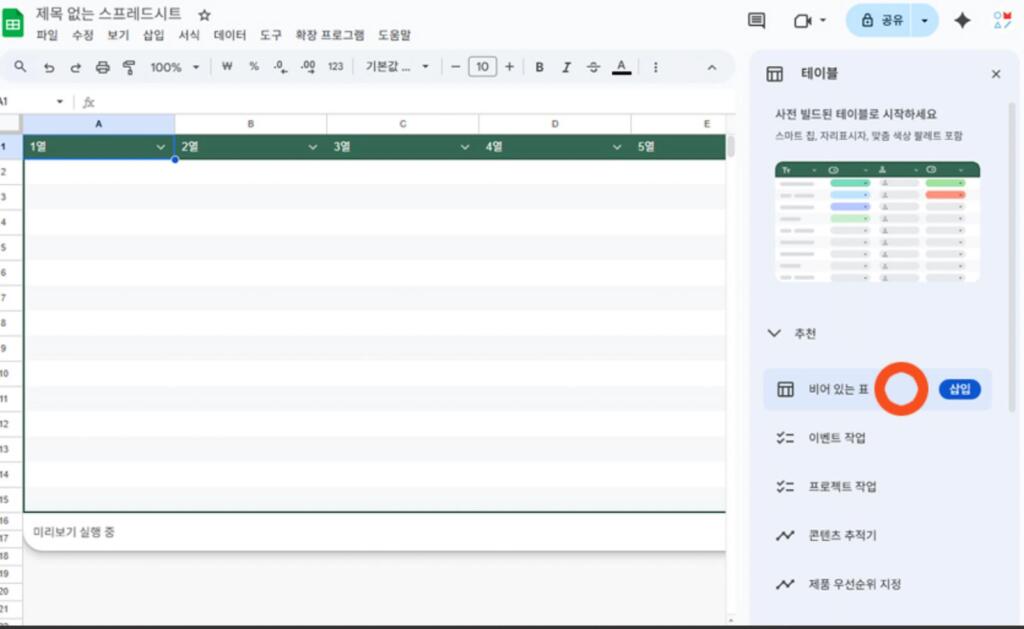Open the text color picker
The width and height of the screenshot is (1024, 629).
621,67
